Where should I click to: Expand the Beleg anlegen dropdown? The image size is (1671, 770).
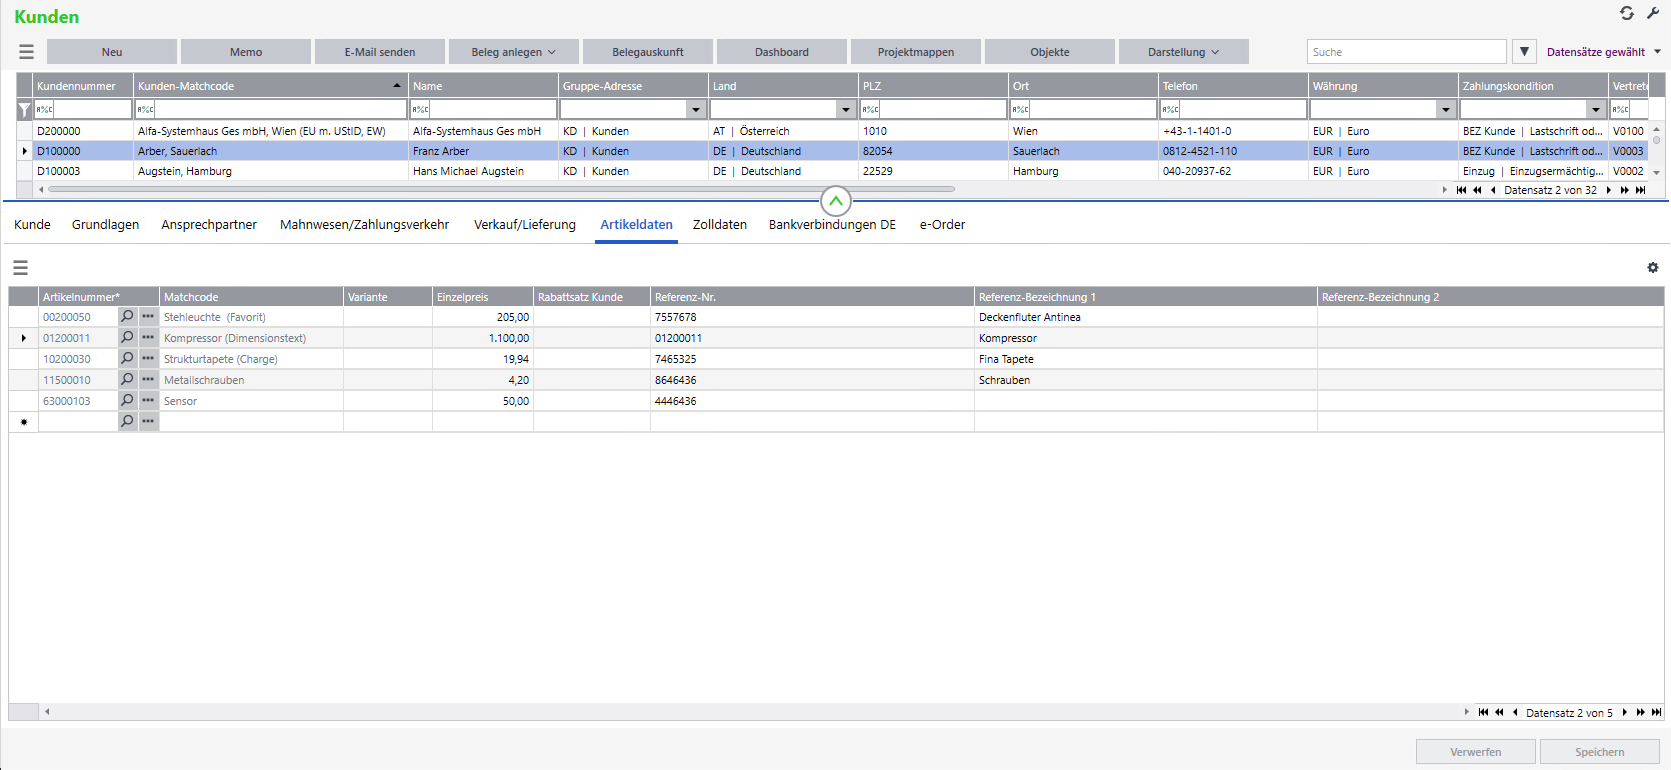pos(514,52)
